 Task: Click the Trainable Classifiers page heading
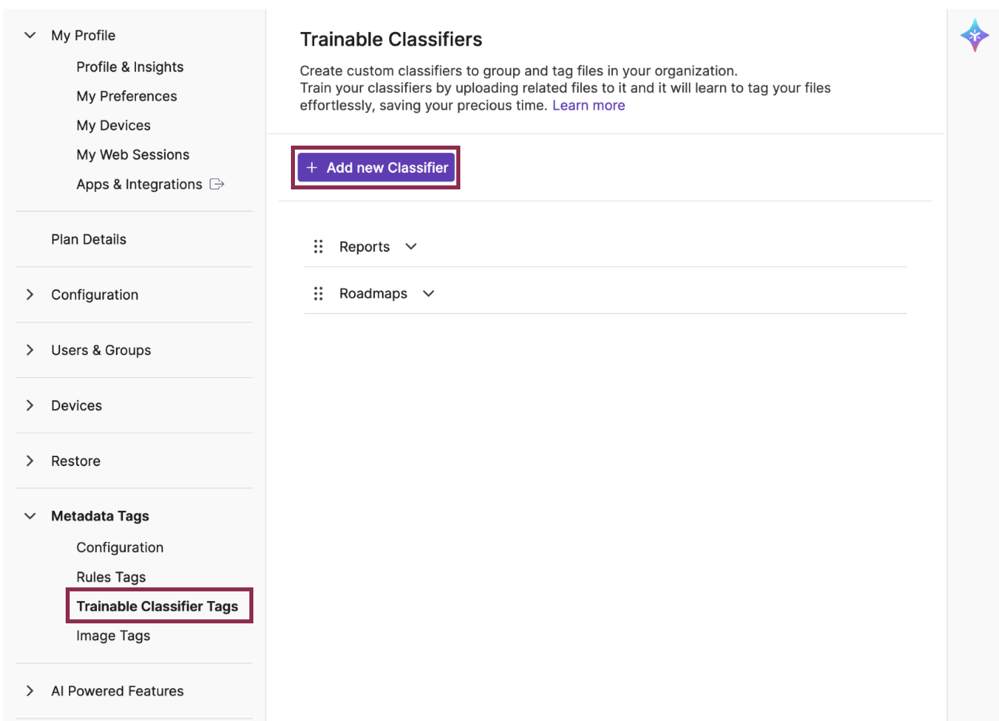(391, 39)
